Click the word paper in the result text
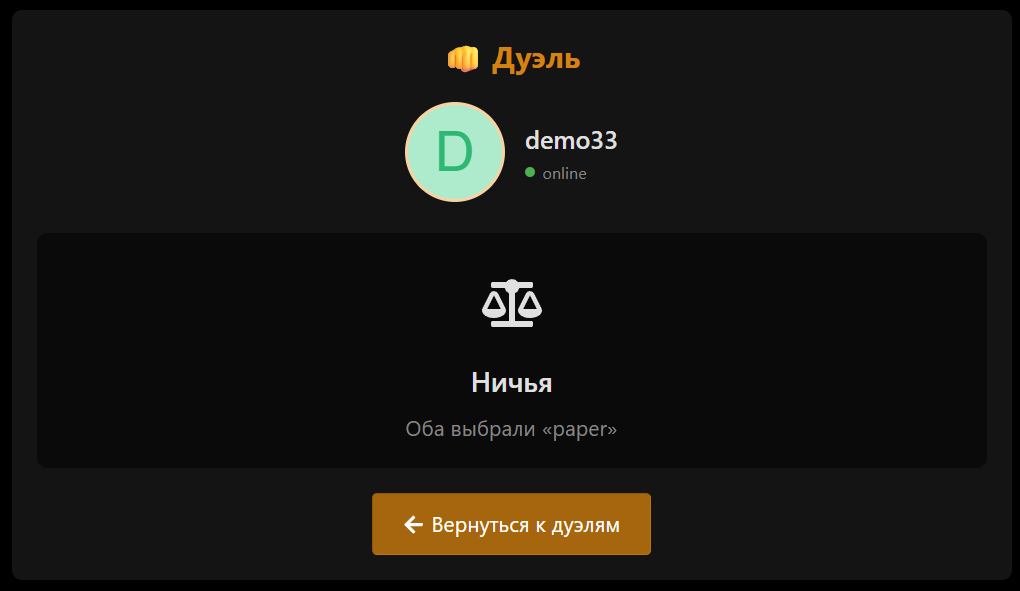The height and width of the screenshot is (591, 1020). pyautogui.click(x=580, y=430)
